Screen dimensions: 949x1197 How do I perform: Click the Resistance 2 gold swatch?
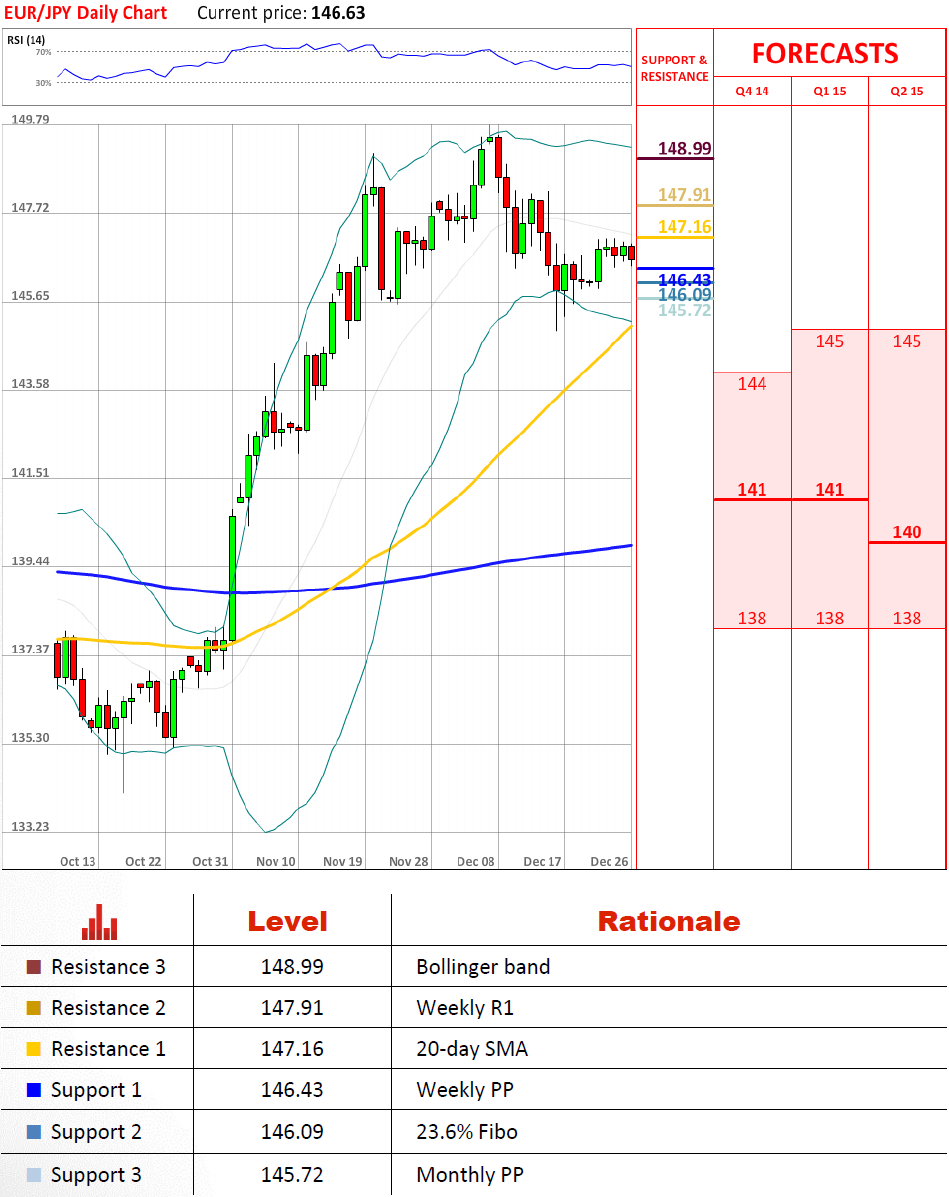[34, 1008]
